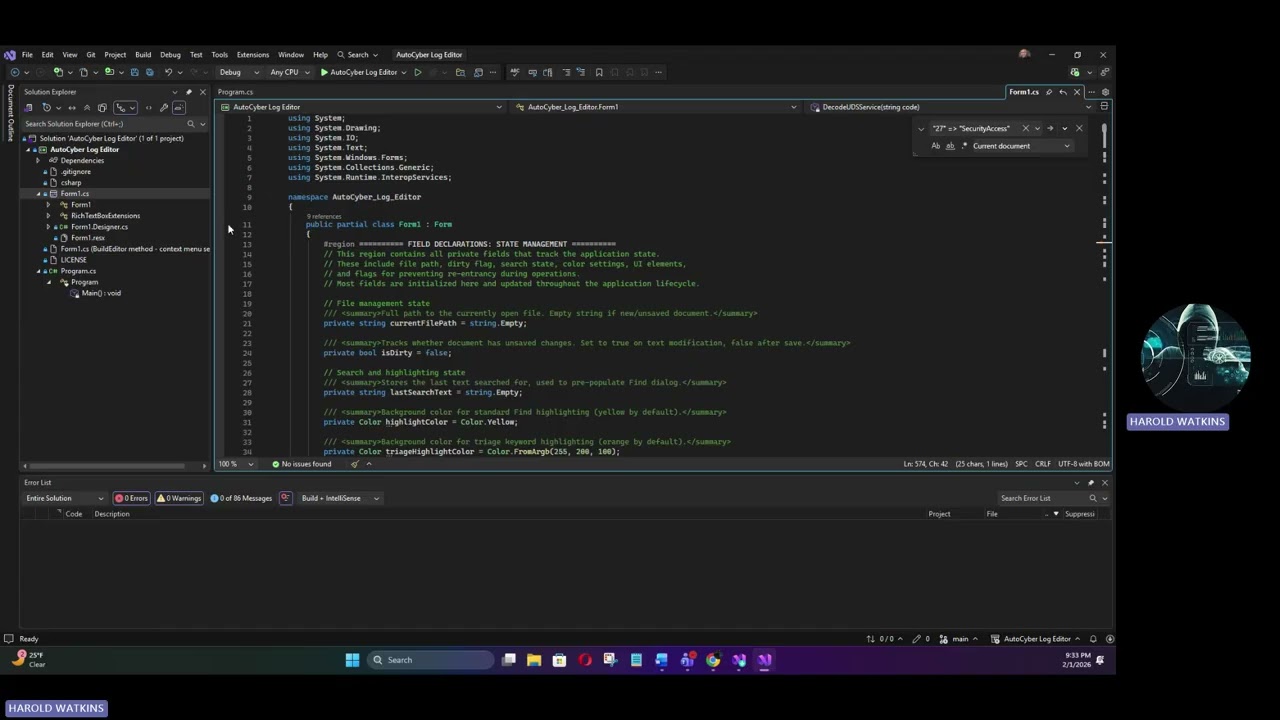Toggle the 0 Warnings filter
This screenshot has width=1280, height=720.
178,498
